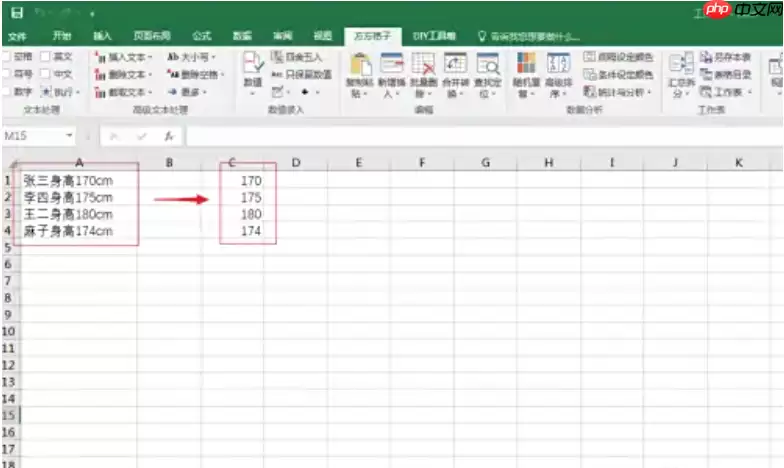Save the workbook with the floppy disk icon
This screenshot has height=468, width=784.
click(17, 12)
